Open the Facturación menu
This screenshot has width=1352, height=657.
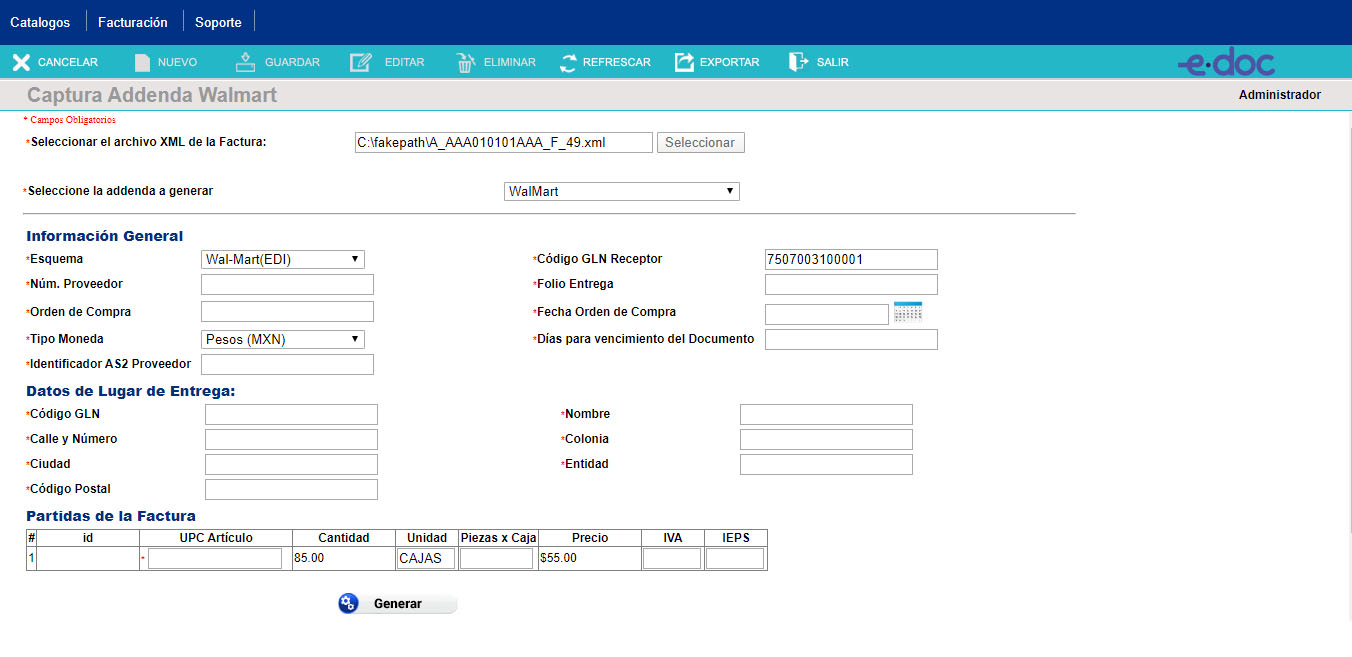click(133, 22)
